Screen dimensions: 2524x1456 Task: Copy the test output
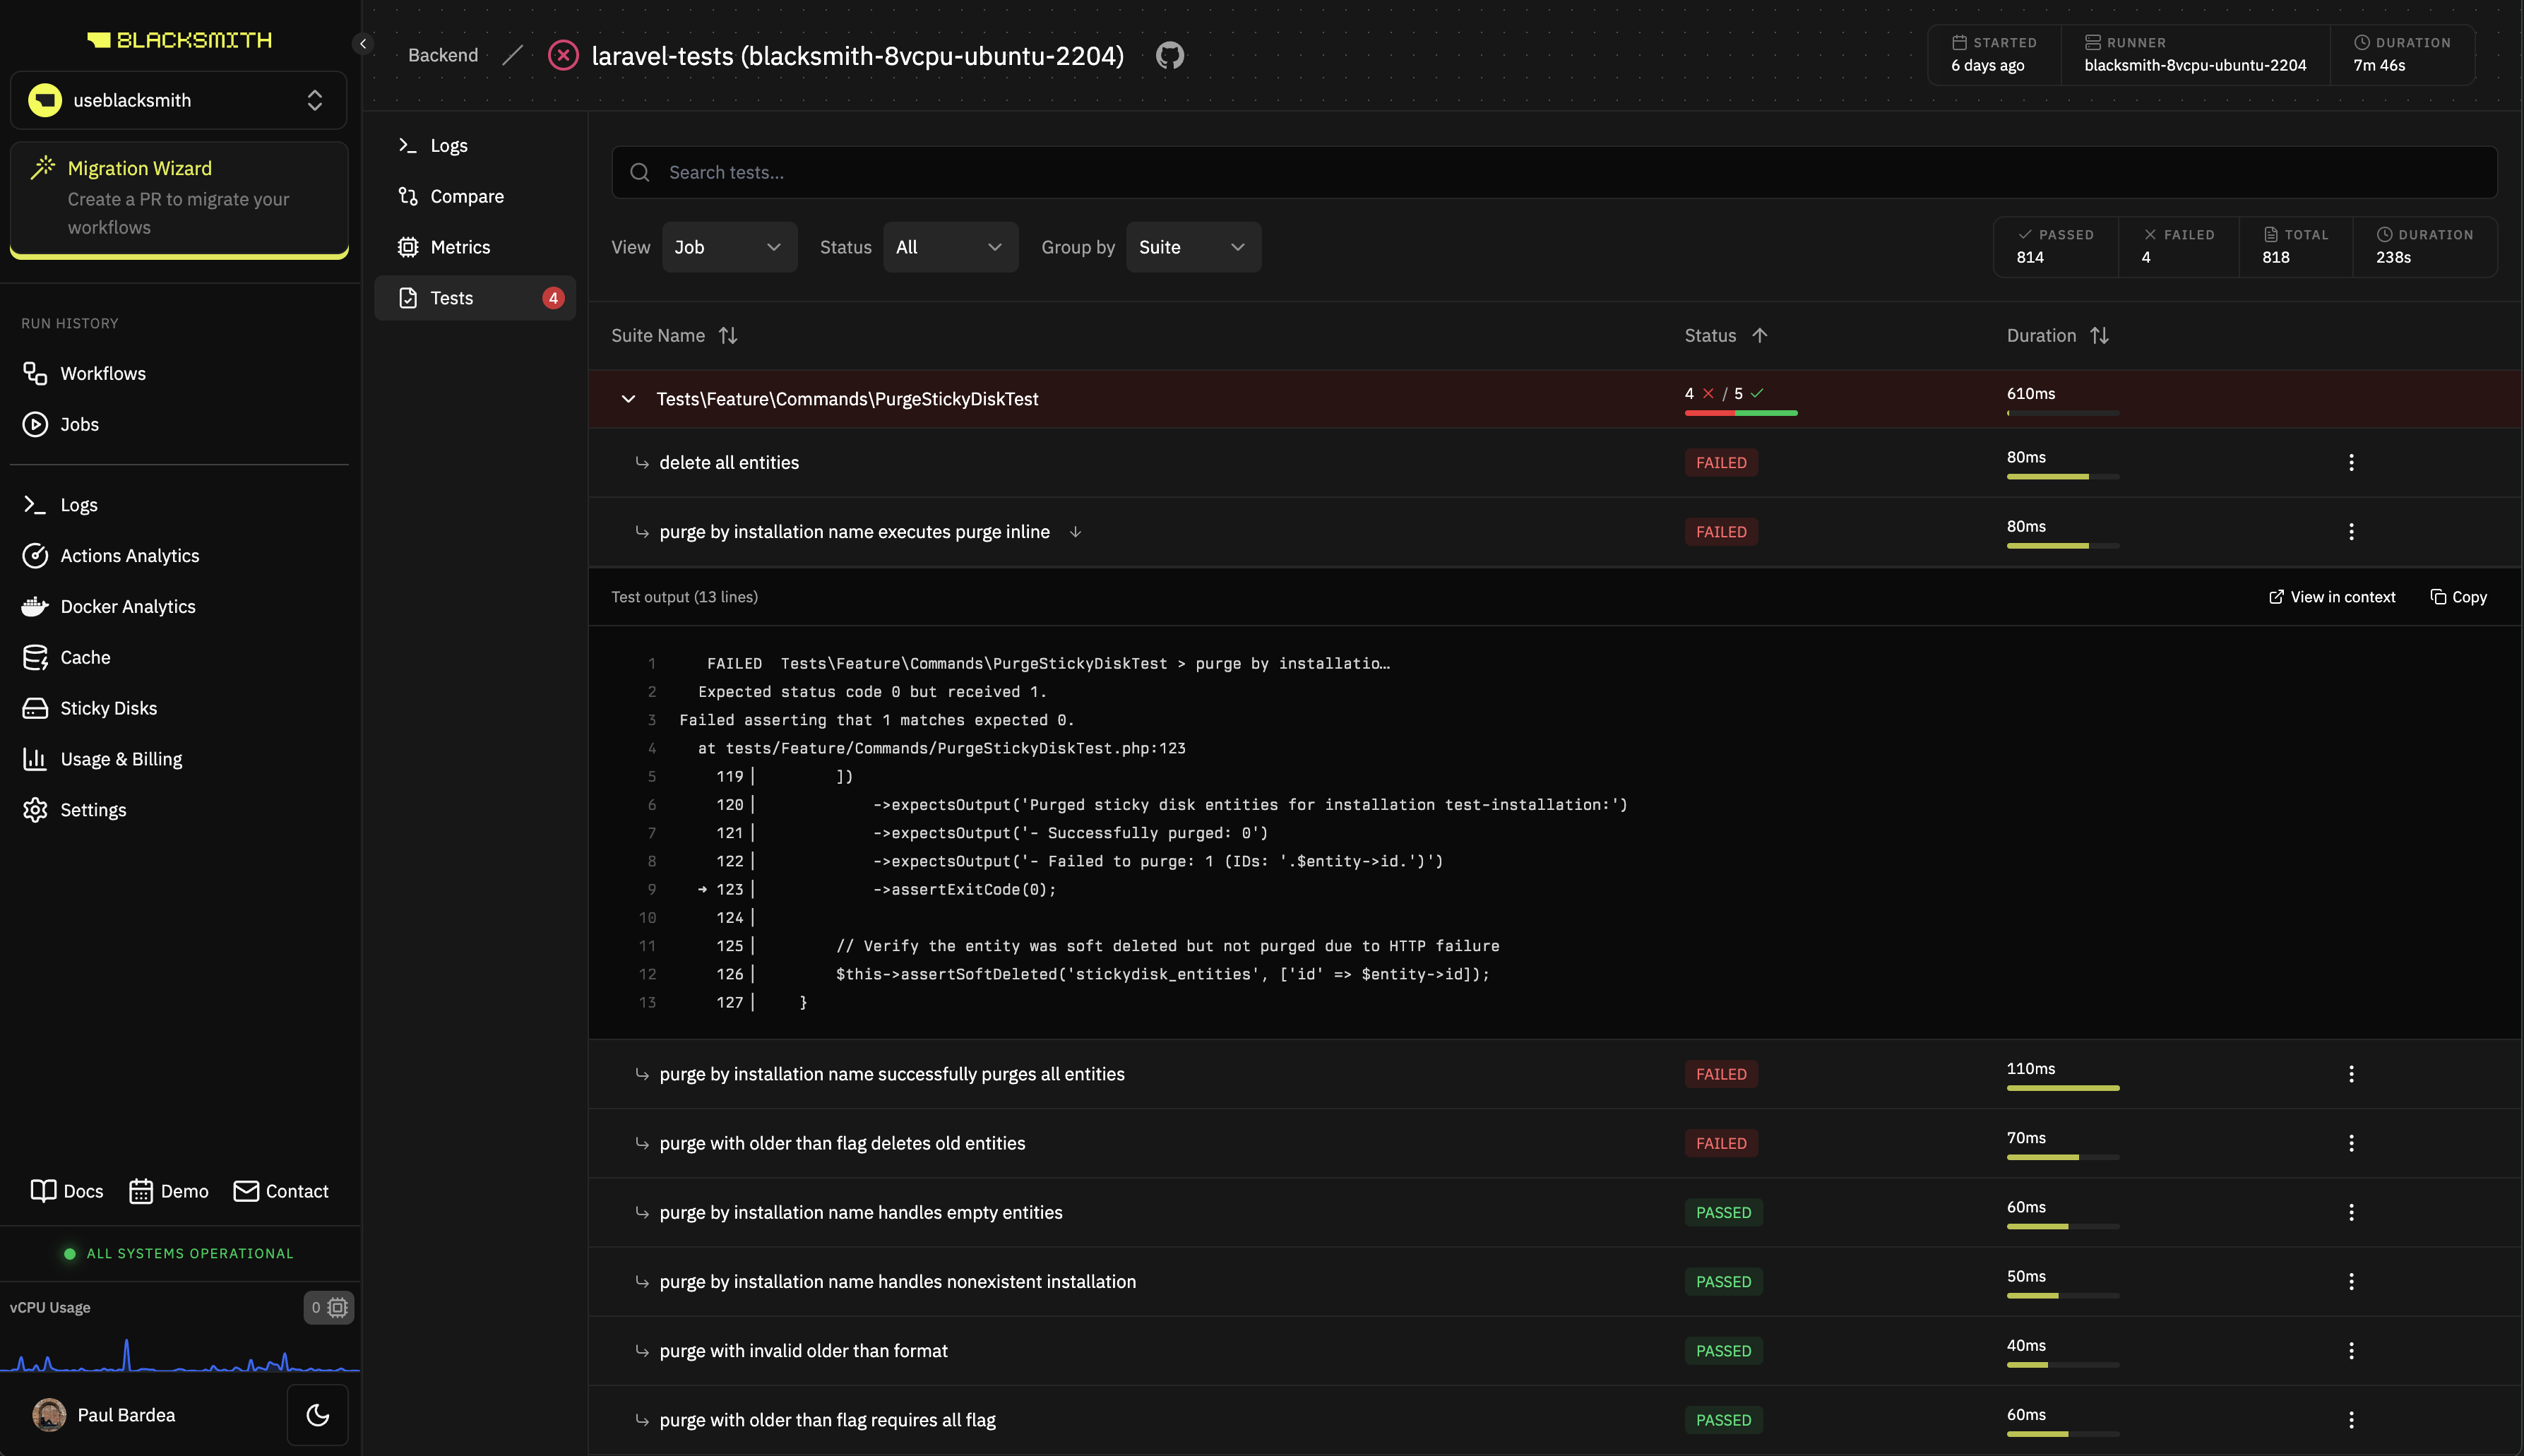(x=2458, y=597)
